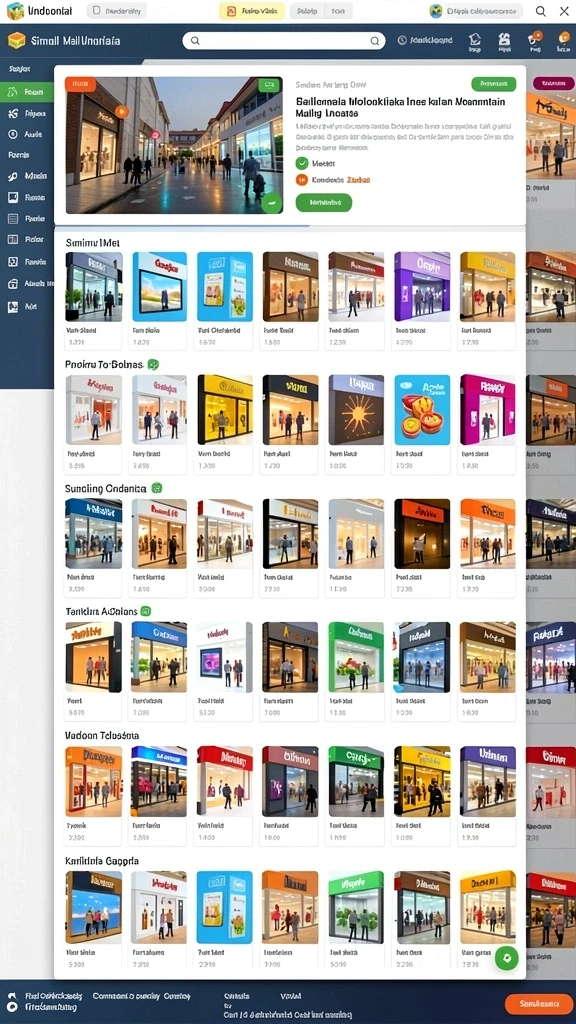Click the green tag on the hero photo
This screenshot has height=1024, width=576.
point(268,85)
